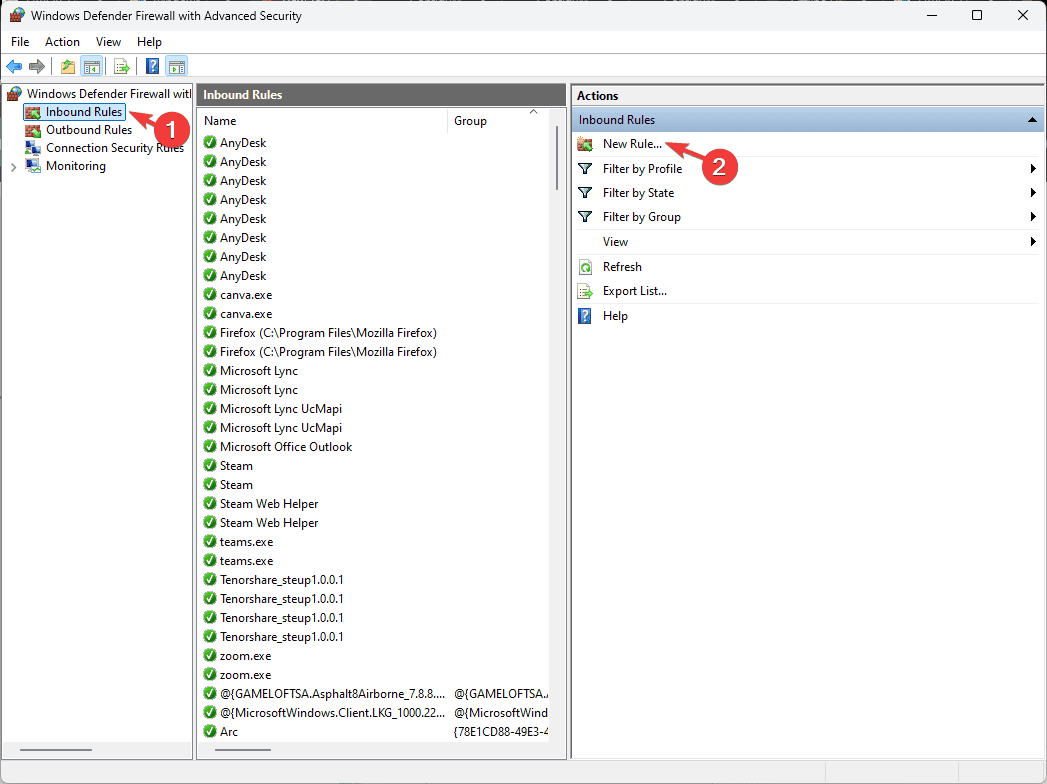Screen dimensions: 1047x784
Task: Open the Help menu in menu bar
Action: click(x=149, y=41)
